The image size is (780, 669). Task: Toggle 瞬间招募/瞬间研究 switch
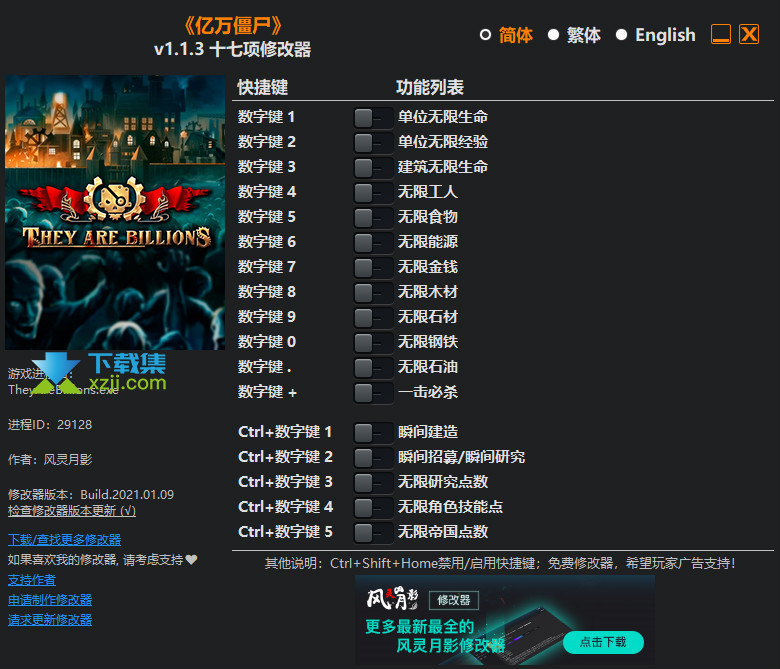pos(373,457)
